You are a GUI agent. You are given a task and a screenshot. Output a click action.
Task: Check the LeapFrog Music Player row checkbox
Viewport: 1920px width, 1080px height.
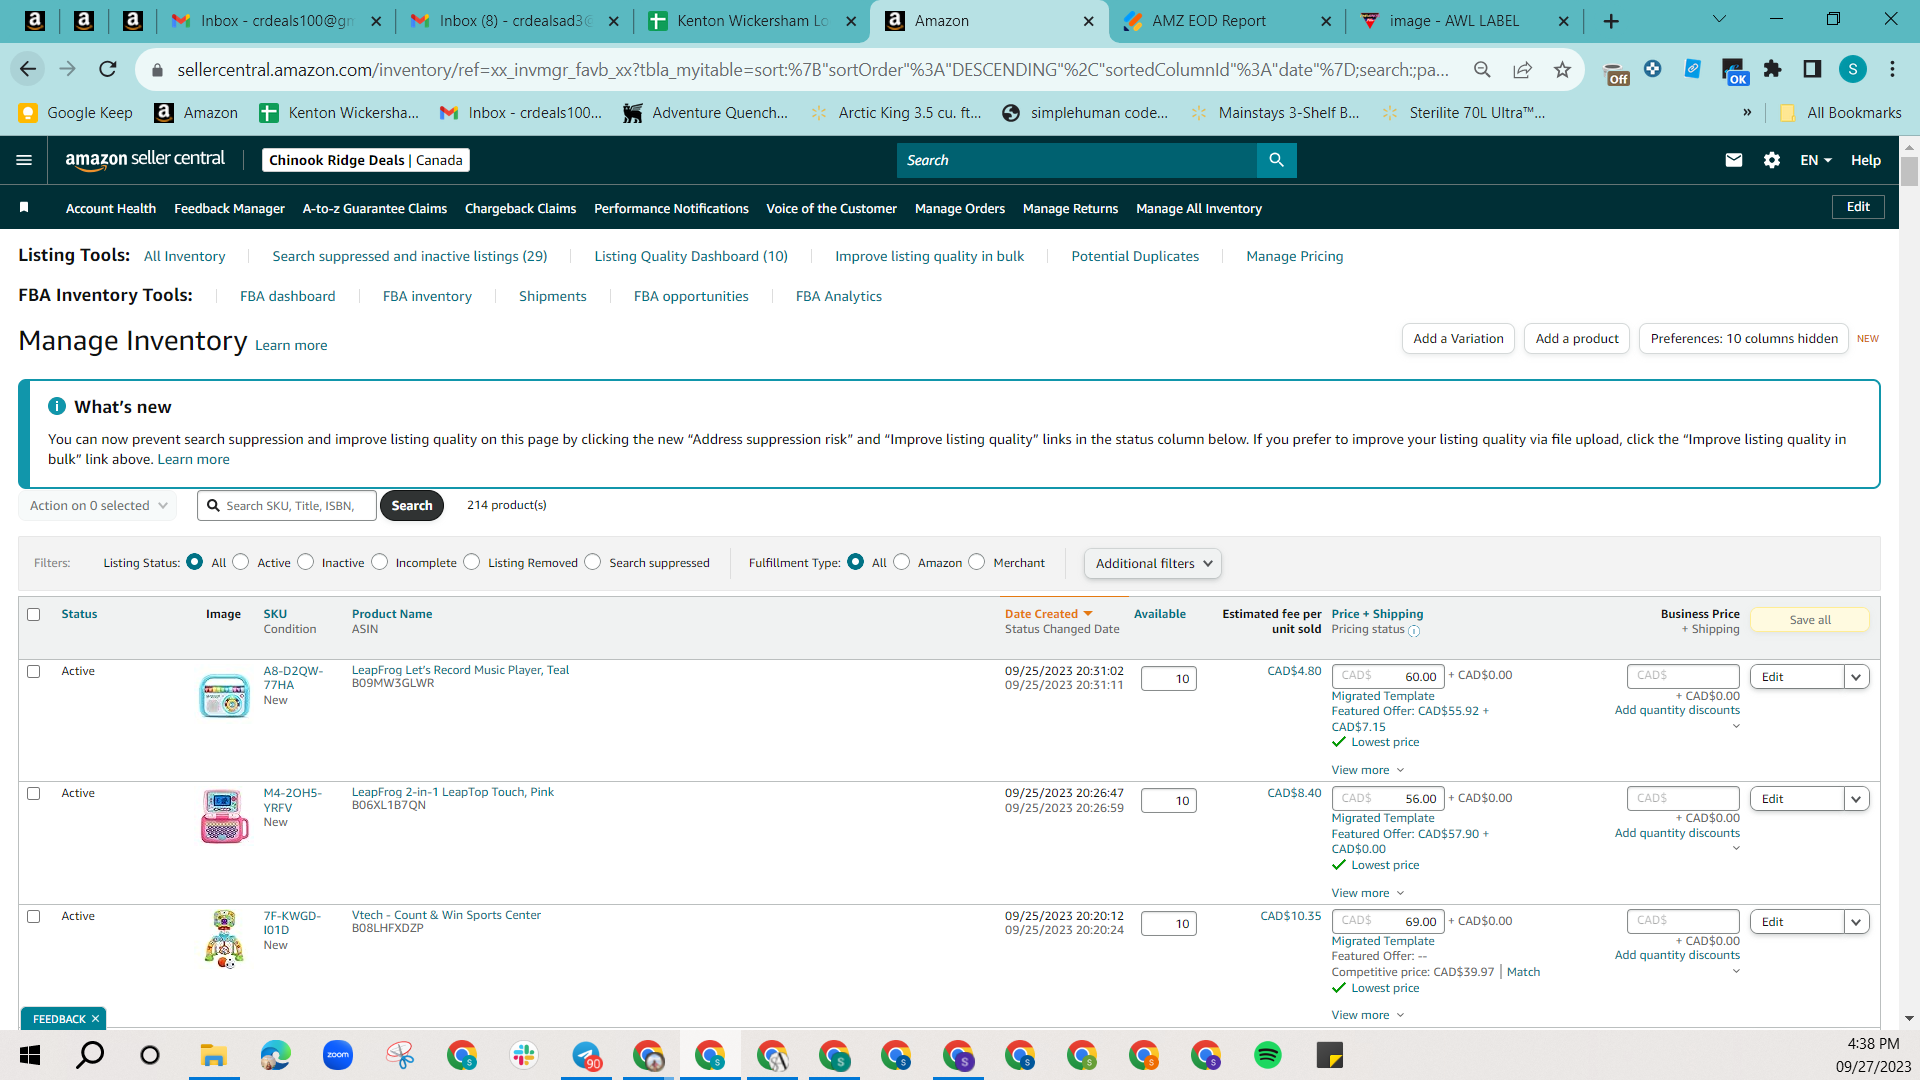click(x=34, y=671)
